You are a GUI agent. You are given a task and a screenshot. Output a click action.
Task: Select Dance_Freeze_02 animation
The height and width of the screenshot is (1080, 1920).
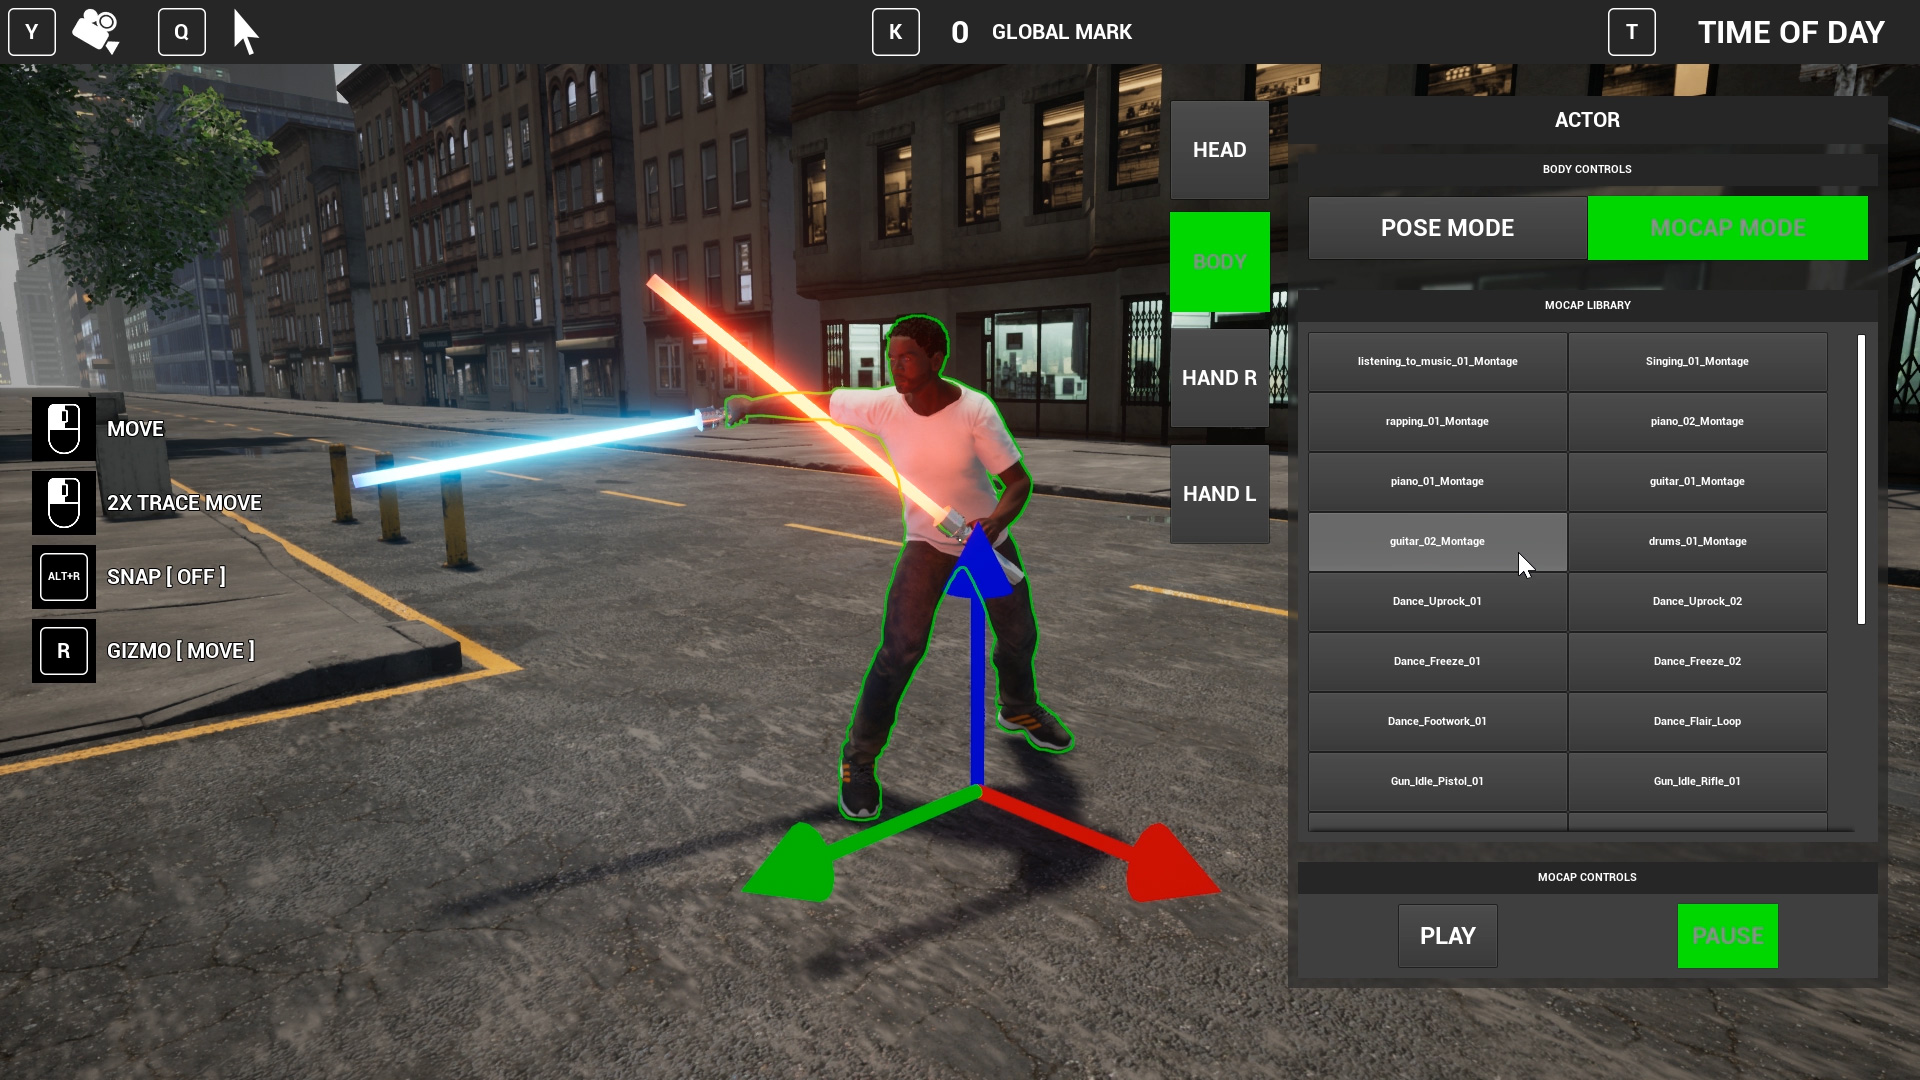(1697, 662)
